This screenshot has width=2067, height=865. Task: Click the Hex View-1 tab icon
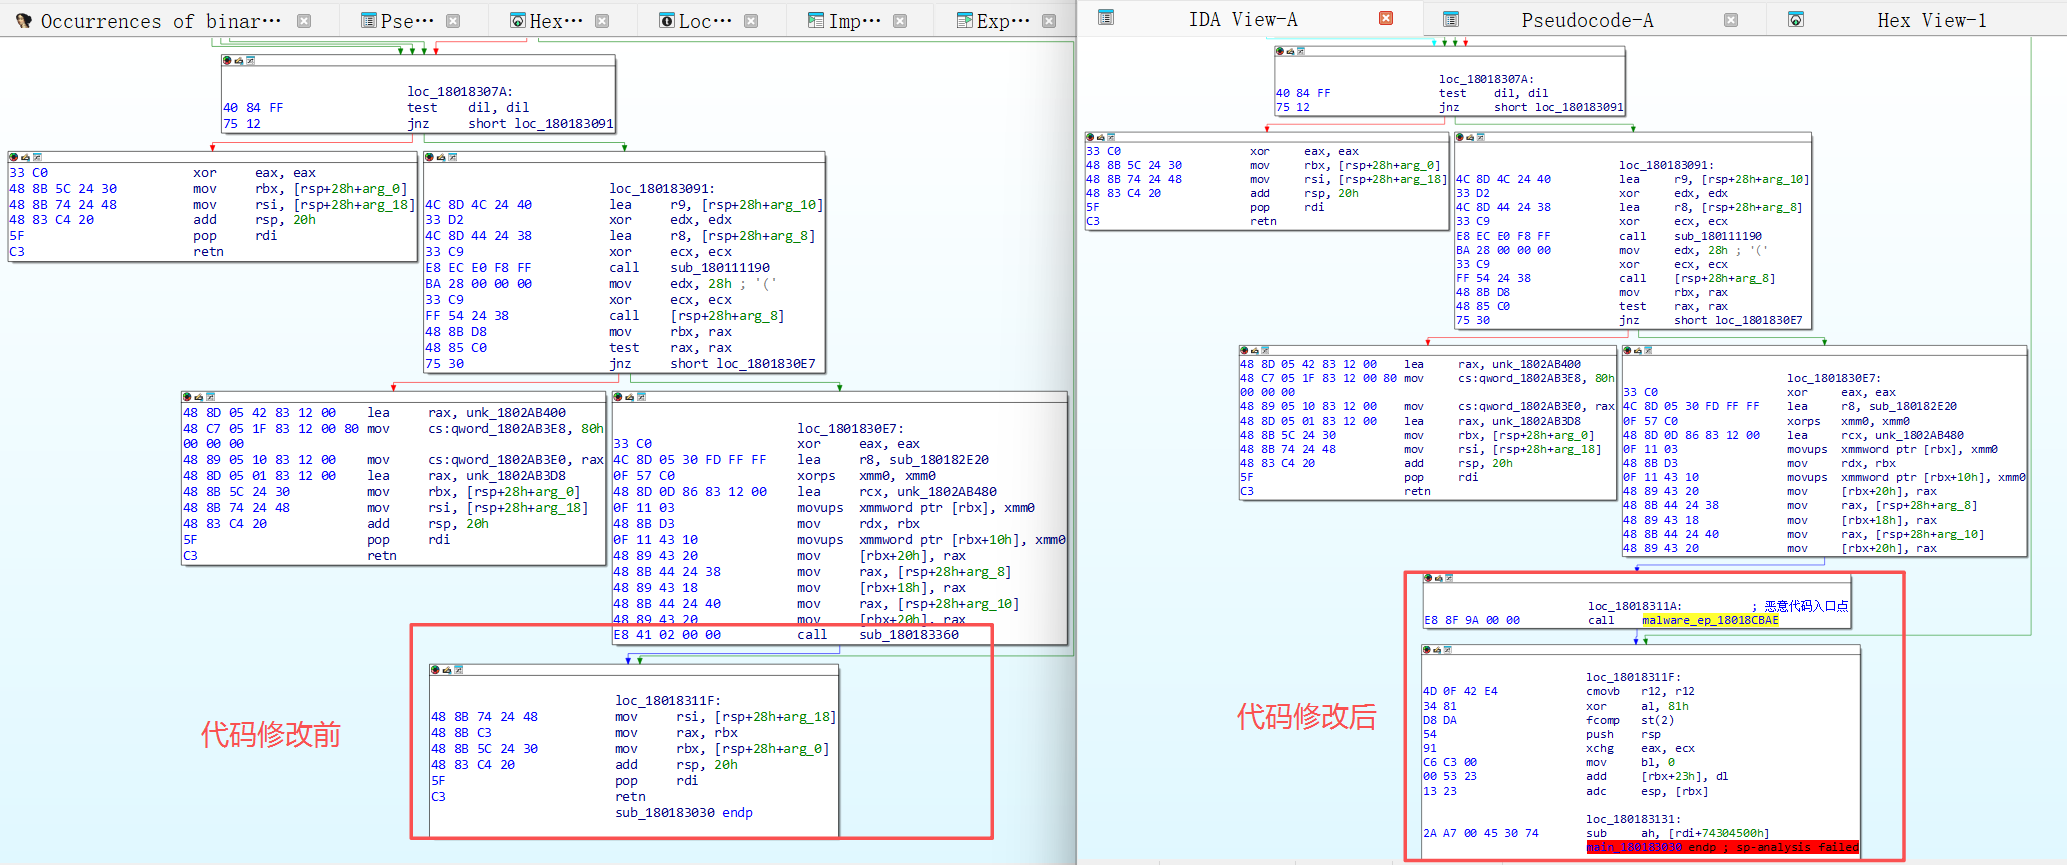pos(1796,19)
